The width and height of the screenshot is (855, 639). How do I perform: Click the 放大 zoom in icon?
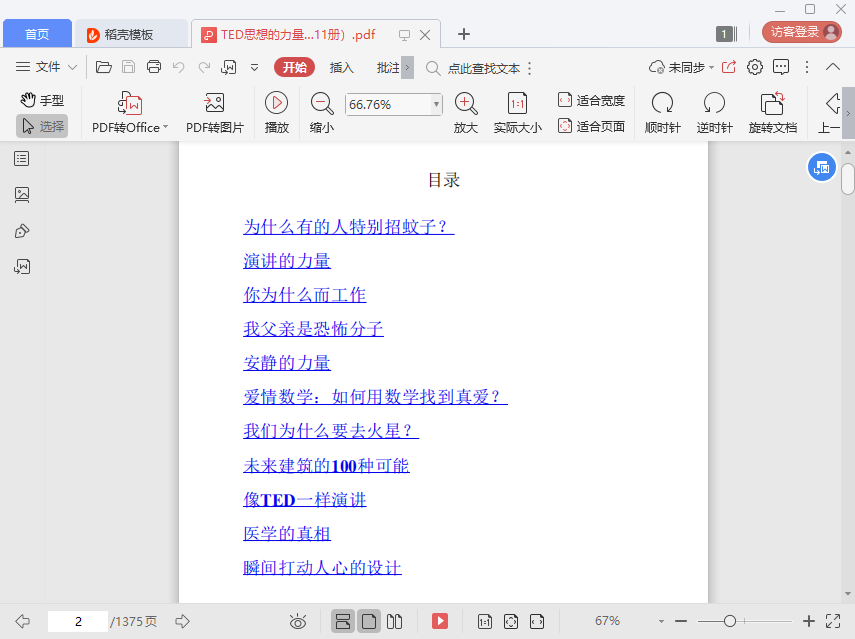pyautogui.click(x=466, y=113)
